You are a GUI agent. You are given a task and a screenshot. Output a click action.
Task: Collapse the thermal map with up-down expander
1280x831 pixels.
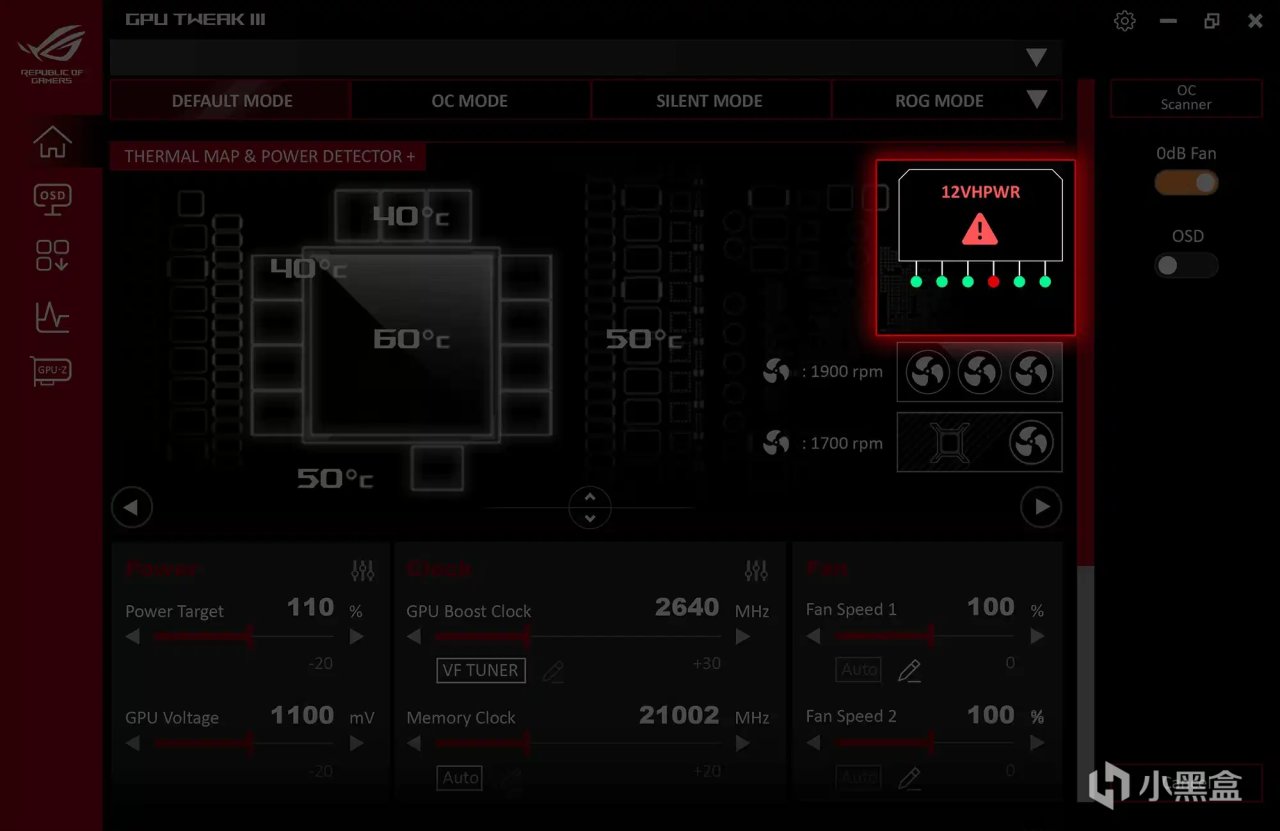coord(590,507)
